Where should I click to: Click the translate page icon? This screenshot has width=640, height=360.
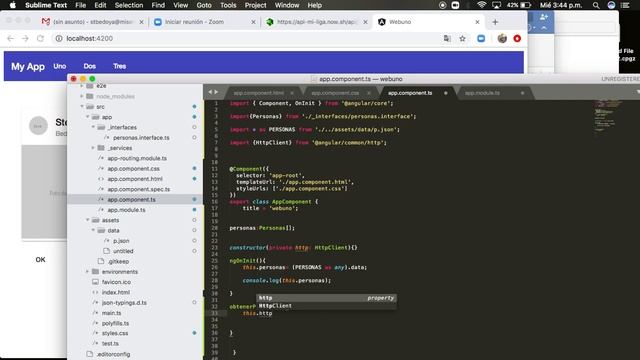click(x=447, y=38)
